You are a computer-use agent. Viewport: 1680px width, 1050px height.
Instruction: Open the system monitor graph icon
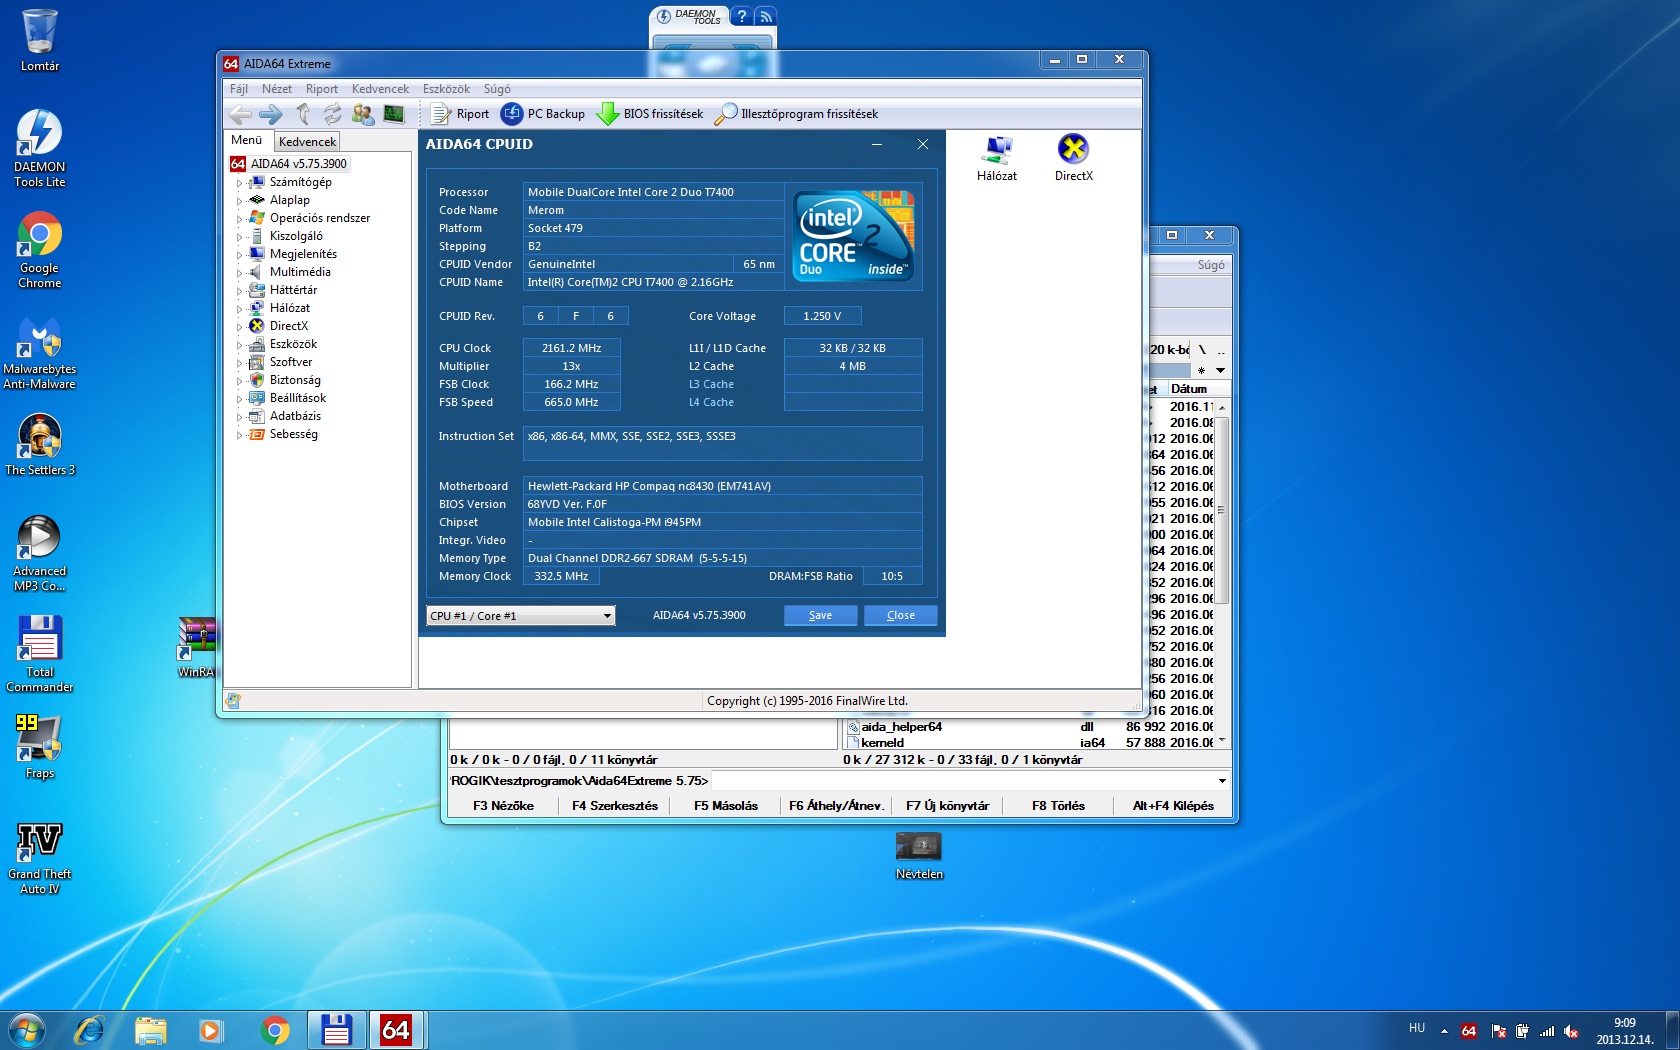(394, 114)
